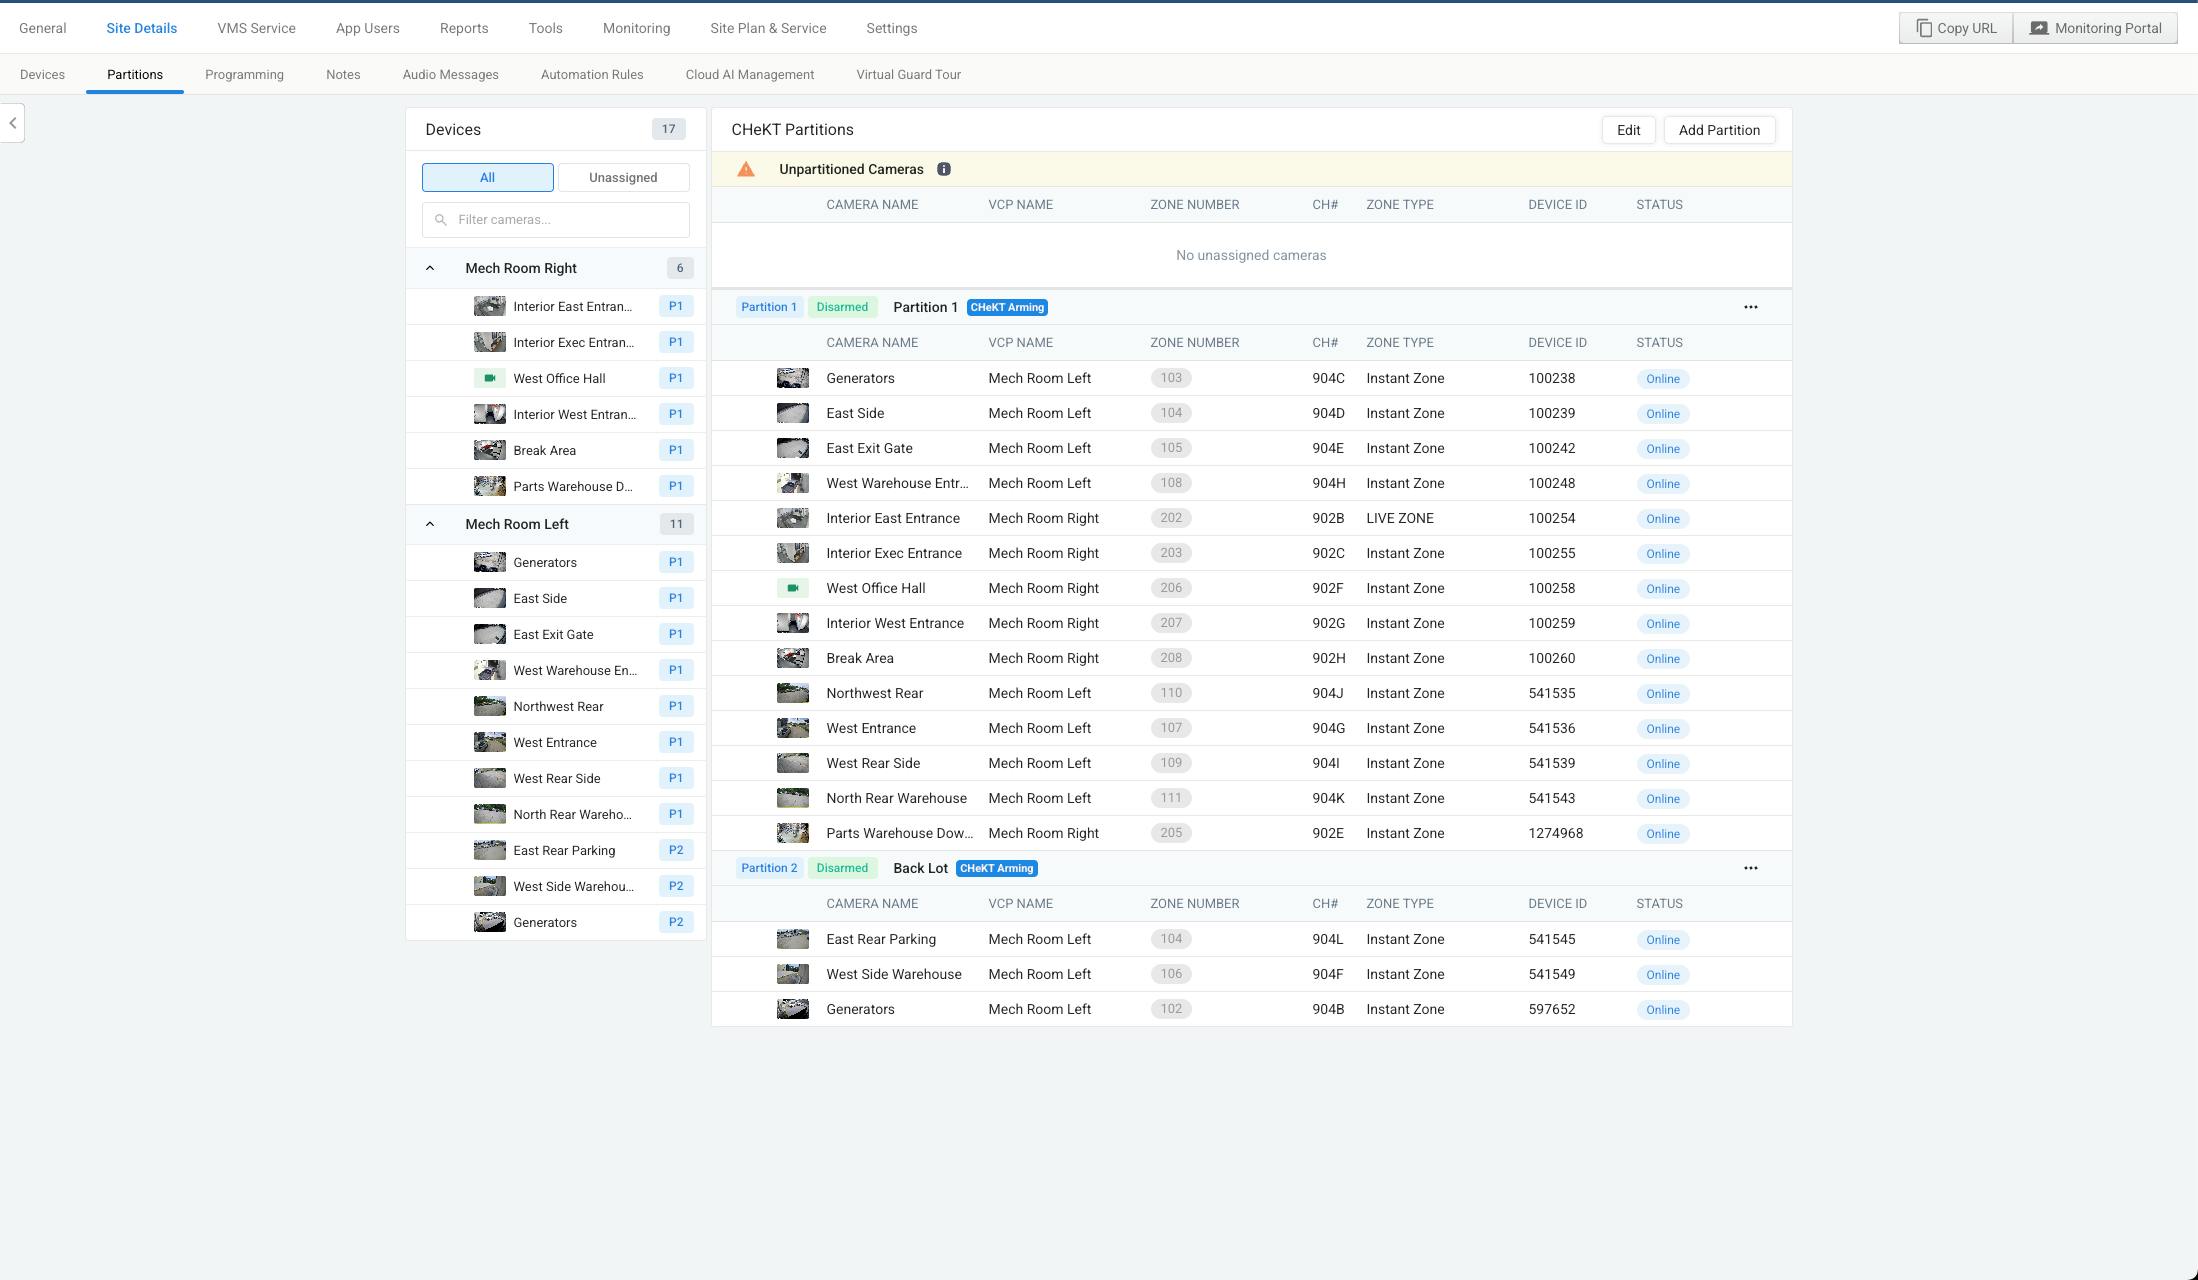Select Interior Exec Entran… device in list
2198x1280 pixels.
(x=555, y=342)
